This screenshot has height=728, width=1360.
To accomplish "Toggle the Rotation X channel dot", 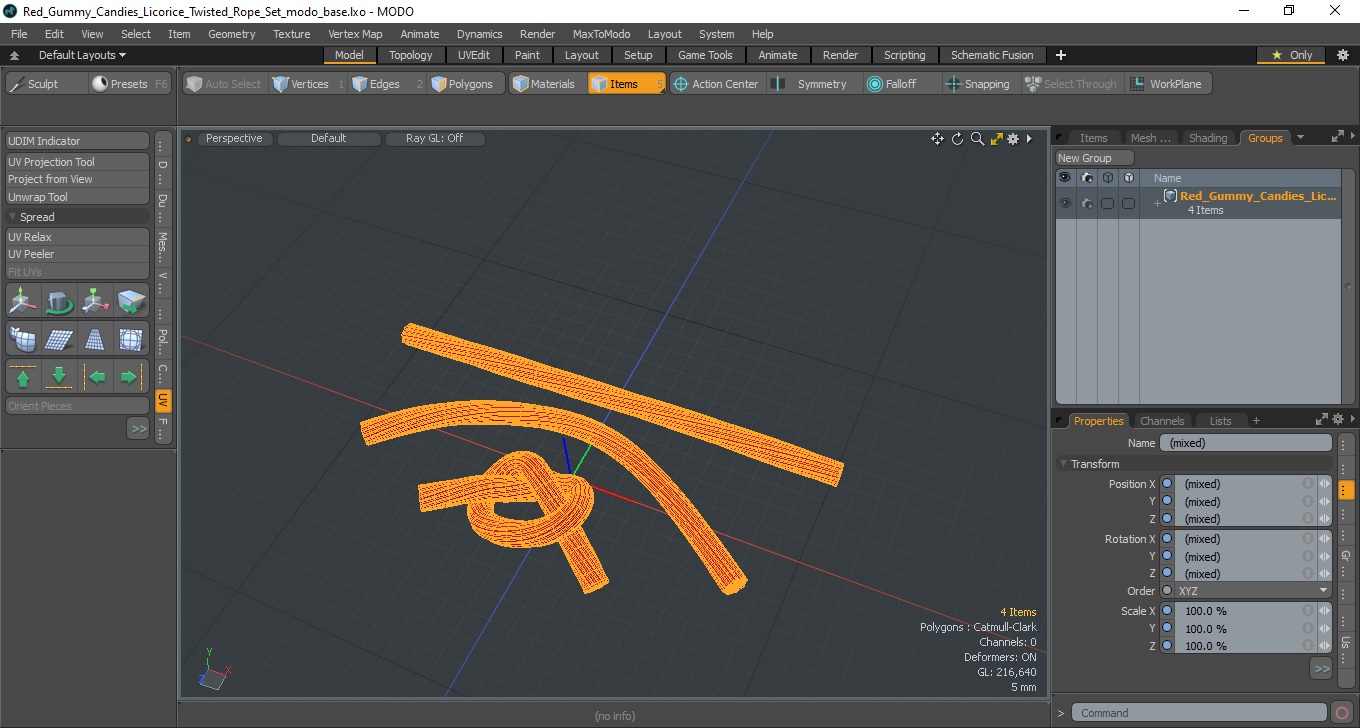I will point(1166,539).
